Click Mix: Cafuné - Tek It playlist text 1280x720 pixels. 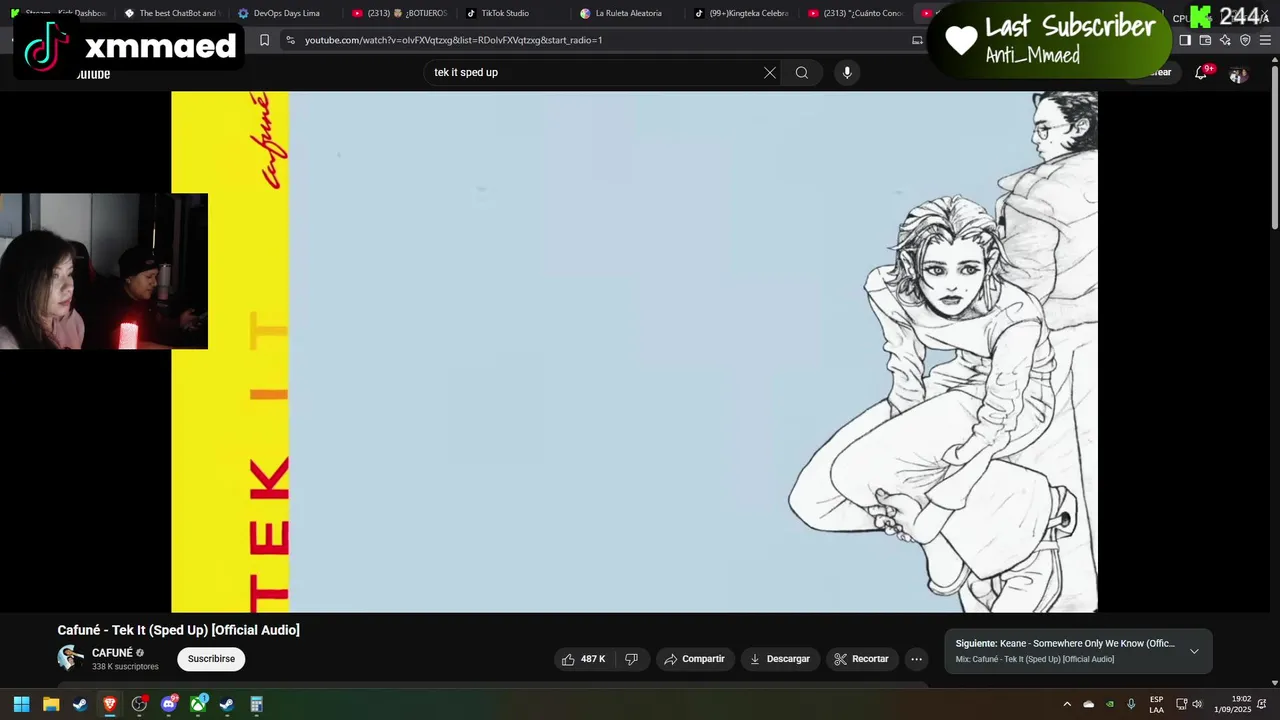coord(1034,659)
